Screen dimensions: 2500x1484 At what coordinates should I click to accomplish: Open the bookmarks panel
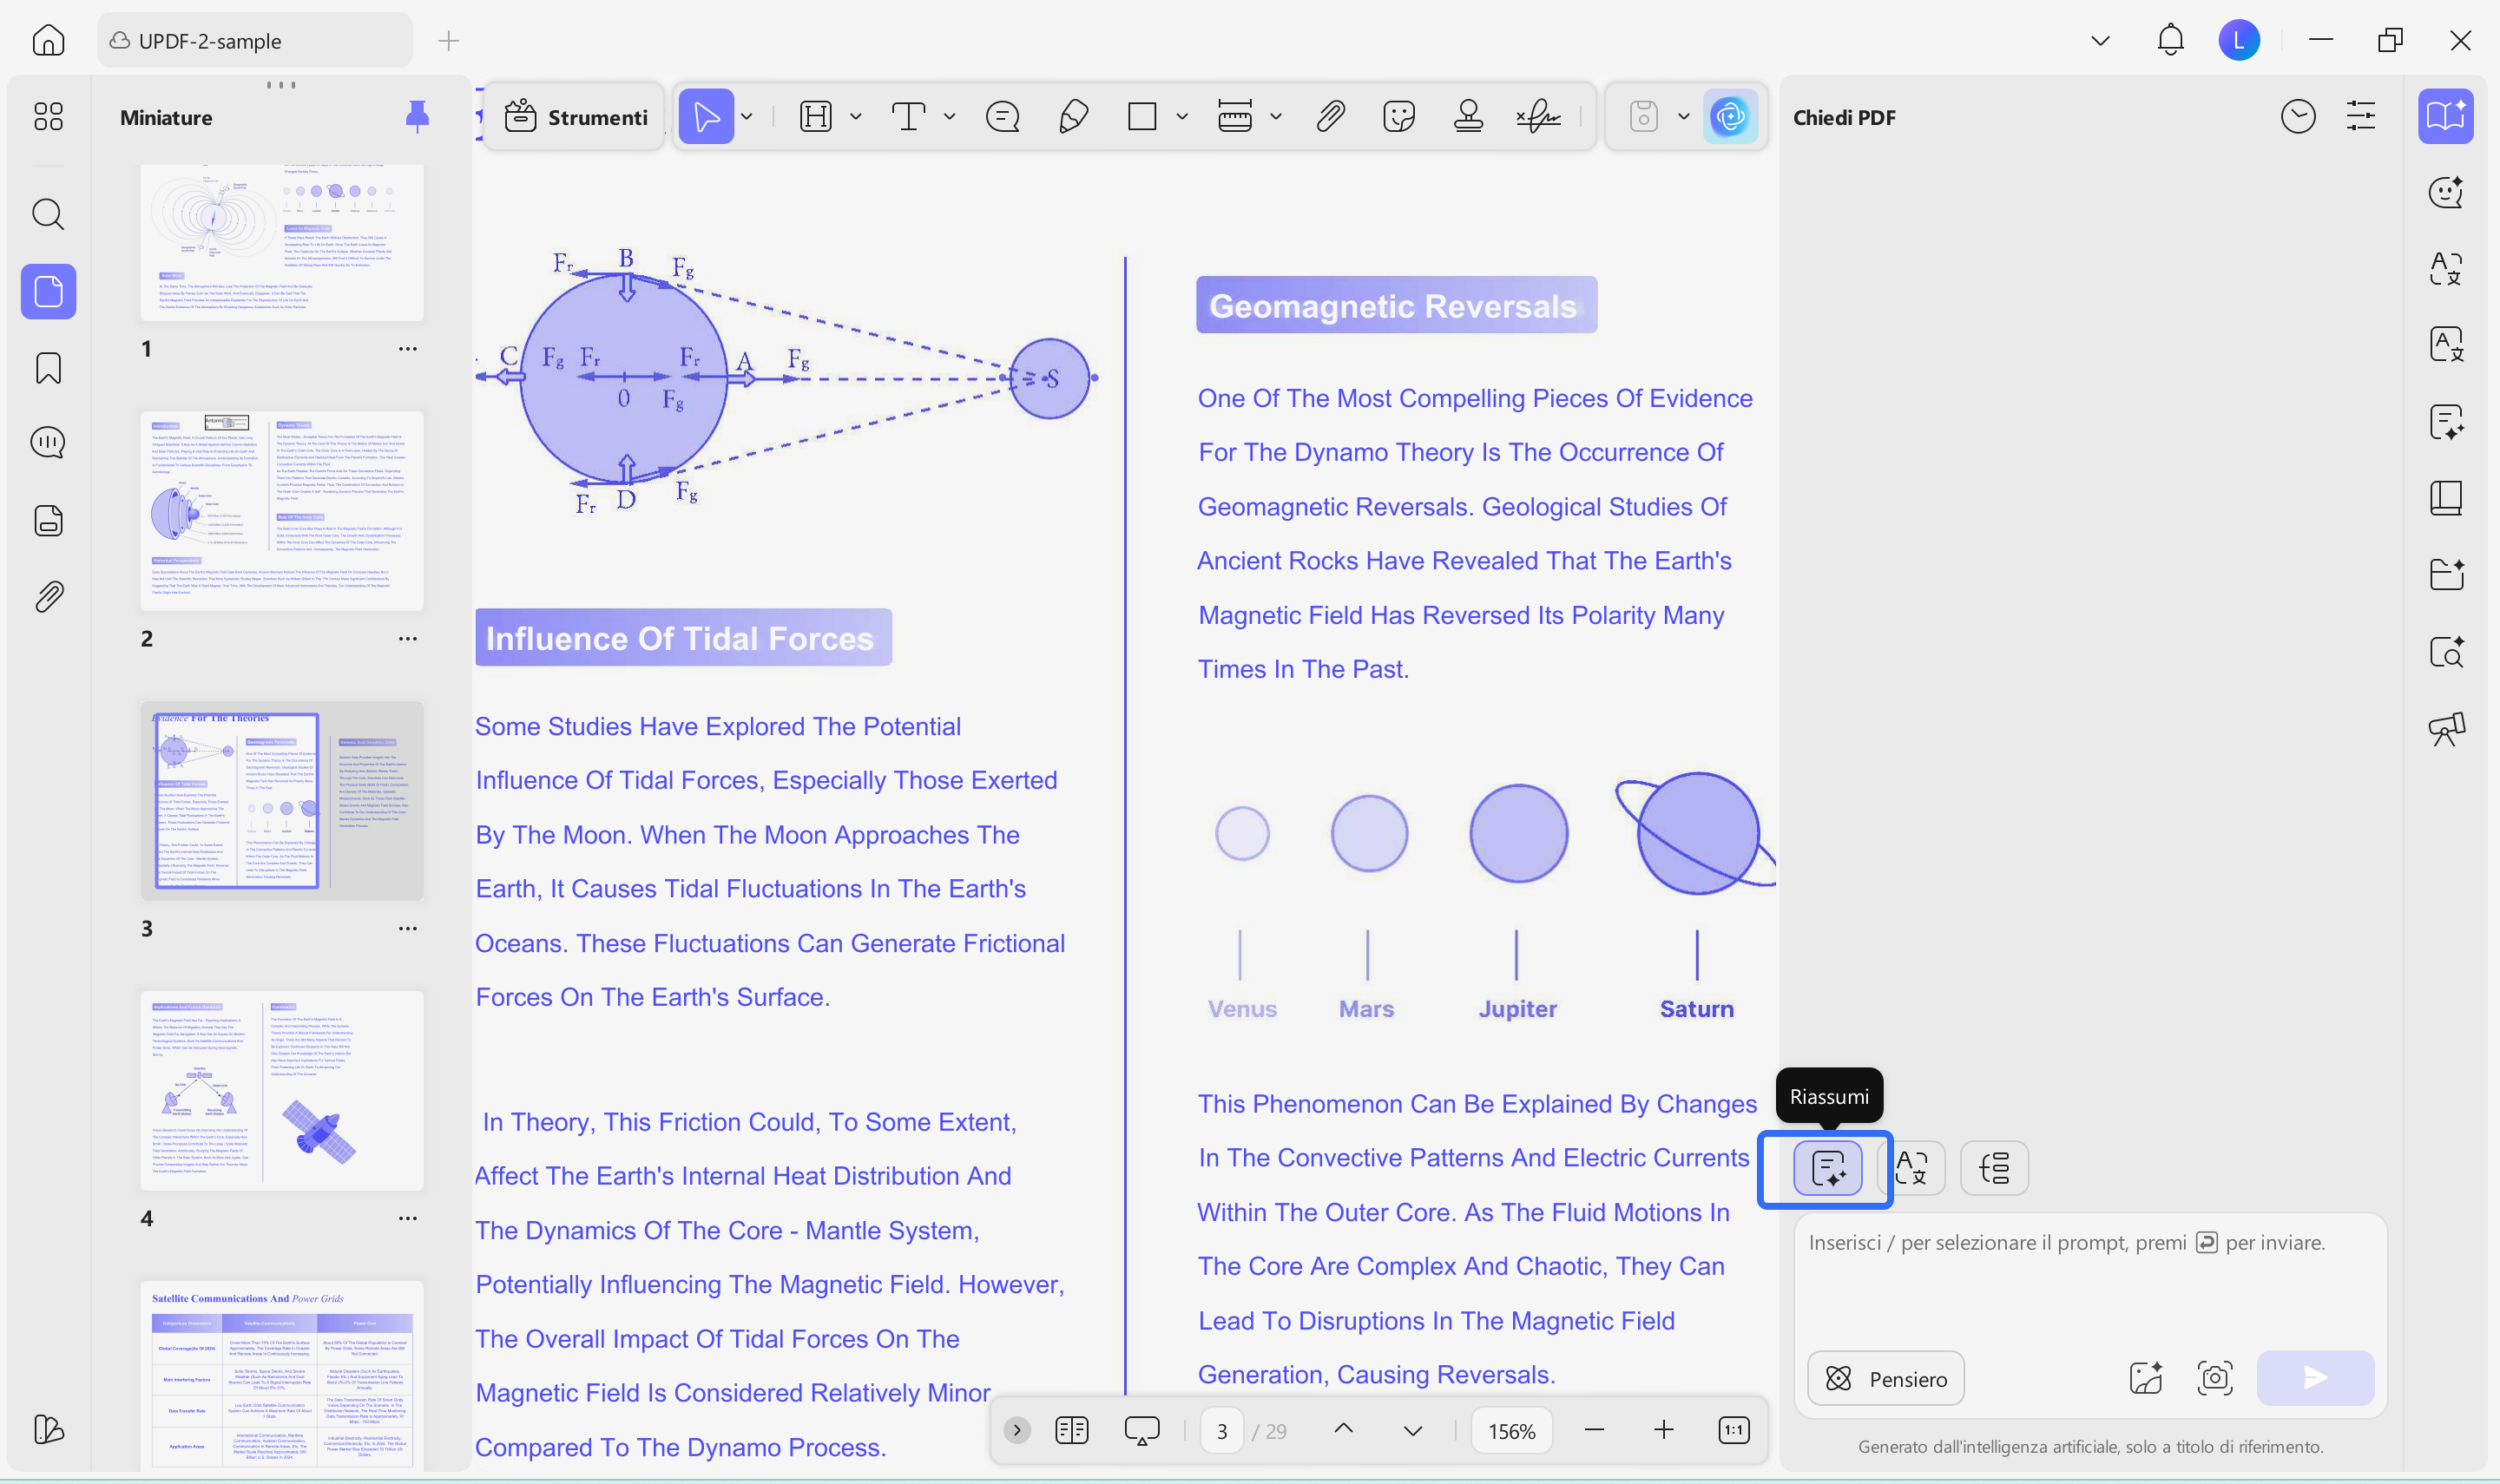(48, 368)
